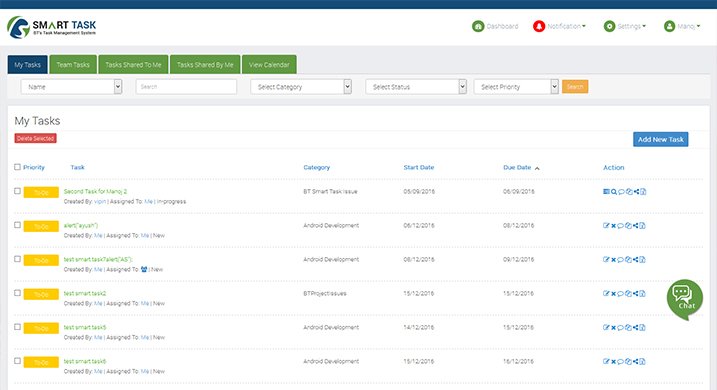The image size is (717, 390).
Task: Click the red Delete Selected button
Action: point(35,138)
